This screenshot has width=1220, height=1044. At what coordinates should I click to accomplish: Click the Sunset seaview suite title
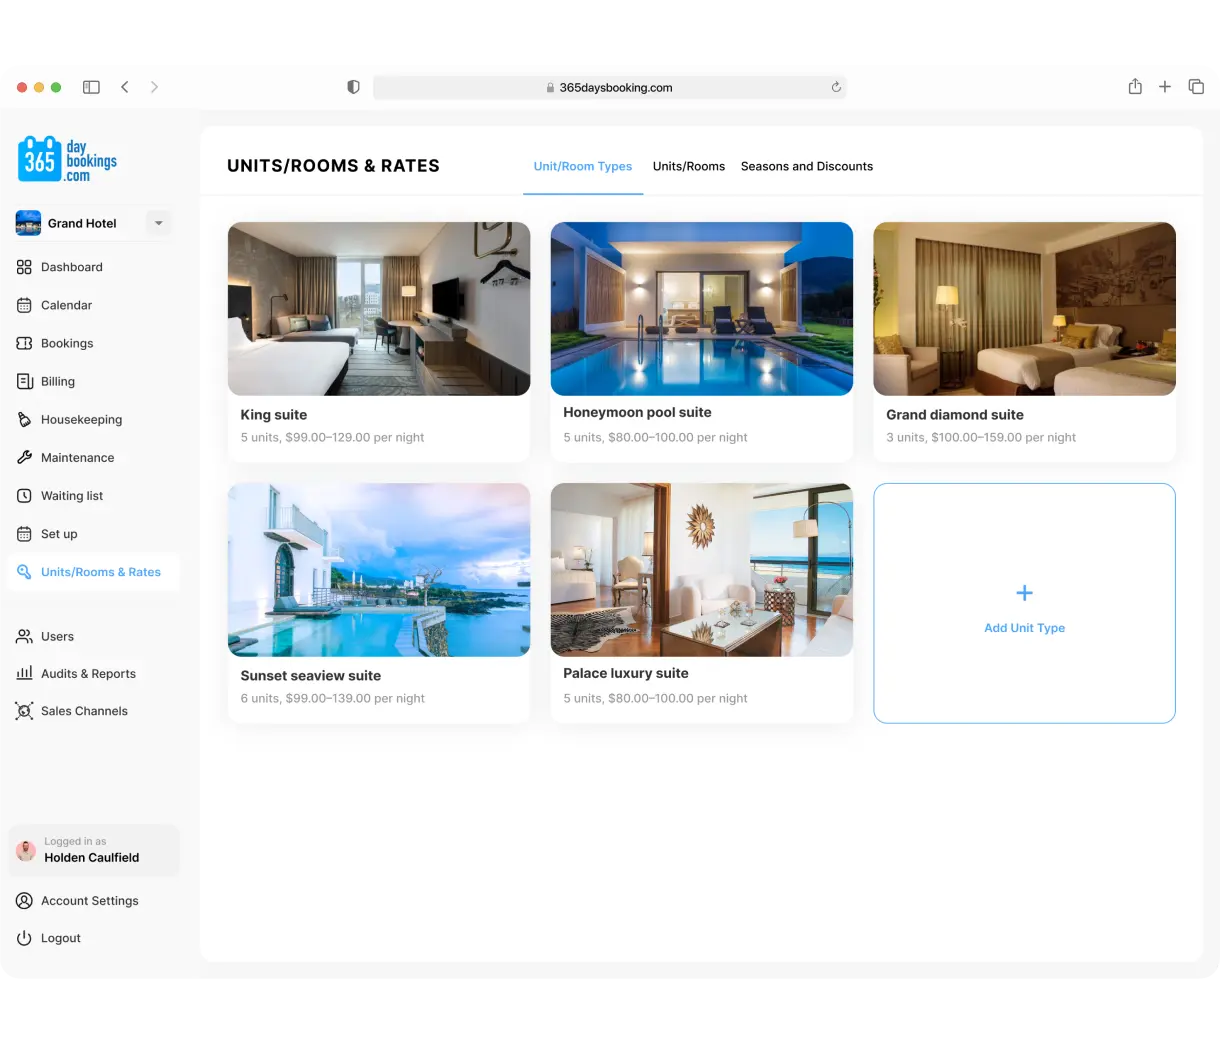click(311, 676)
